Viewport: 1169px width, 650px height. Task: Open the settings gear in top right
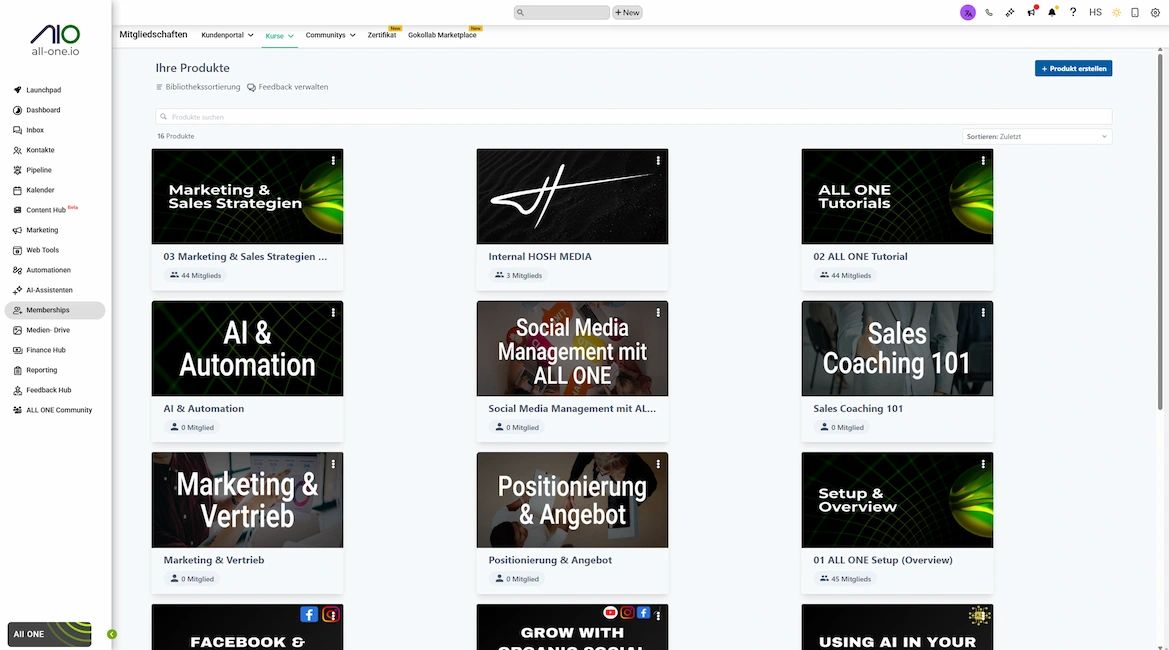point(1155,13)
